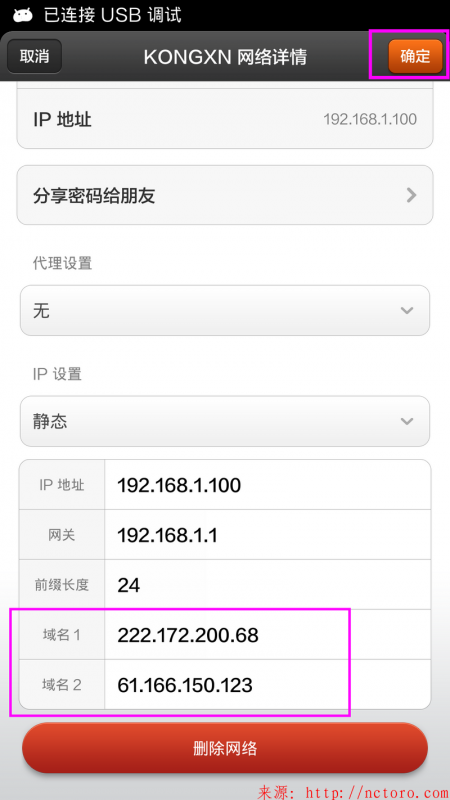Click the proxy settings dropdown arrow
This screenshot has height=800, width=450.
click(x=407, y=310)
